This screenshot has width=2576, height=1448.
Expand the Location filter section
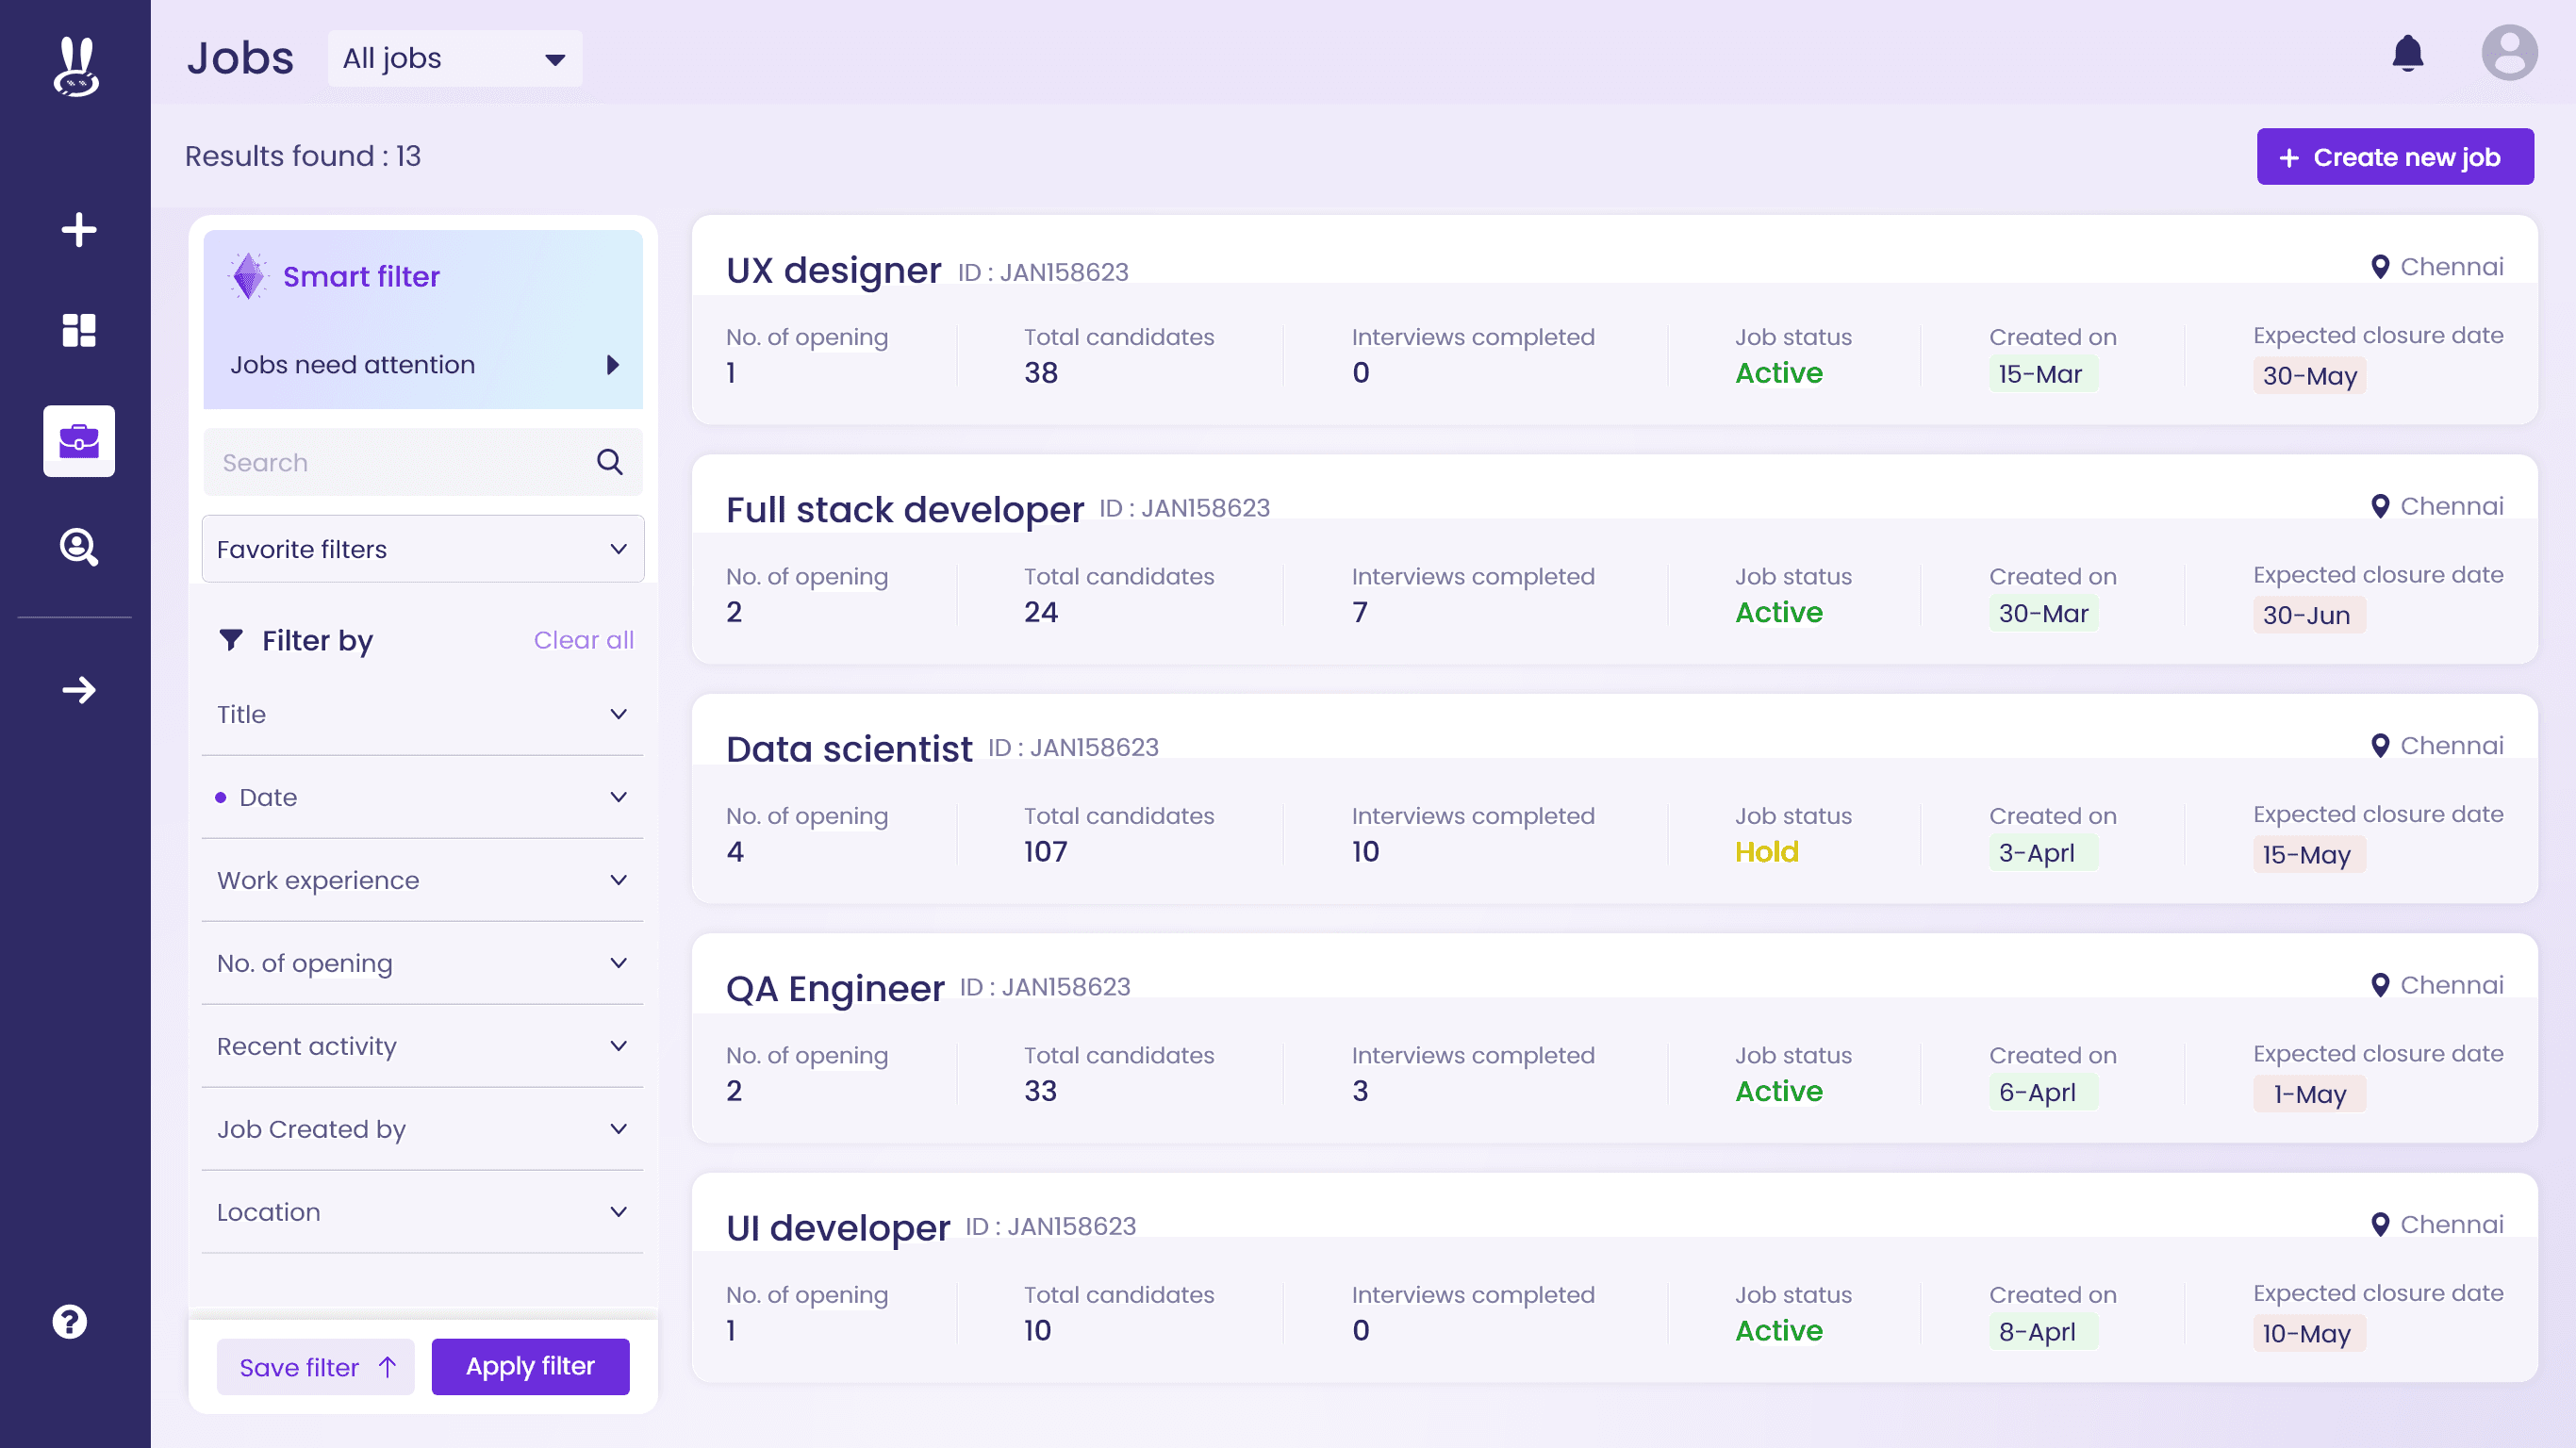422,1212
